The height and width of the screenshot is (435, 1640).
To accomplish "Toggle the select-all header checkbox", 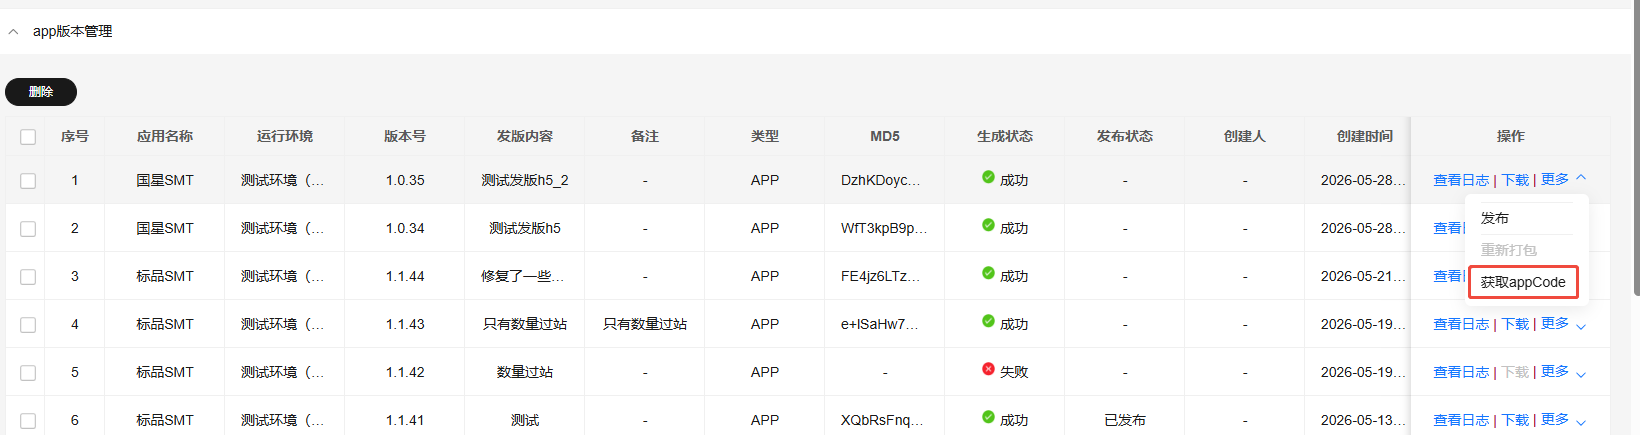I will click(x=28, y=137).
